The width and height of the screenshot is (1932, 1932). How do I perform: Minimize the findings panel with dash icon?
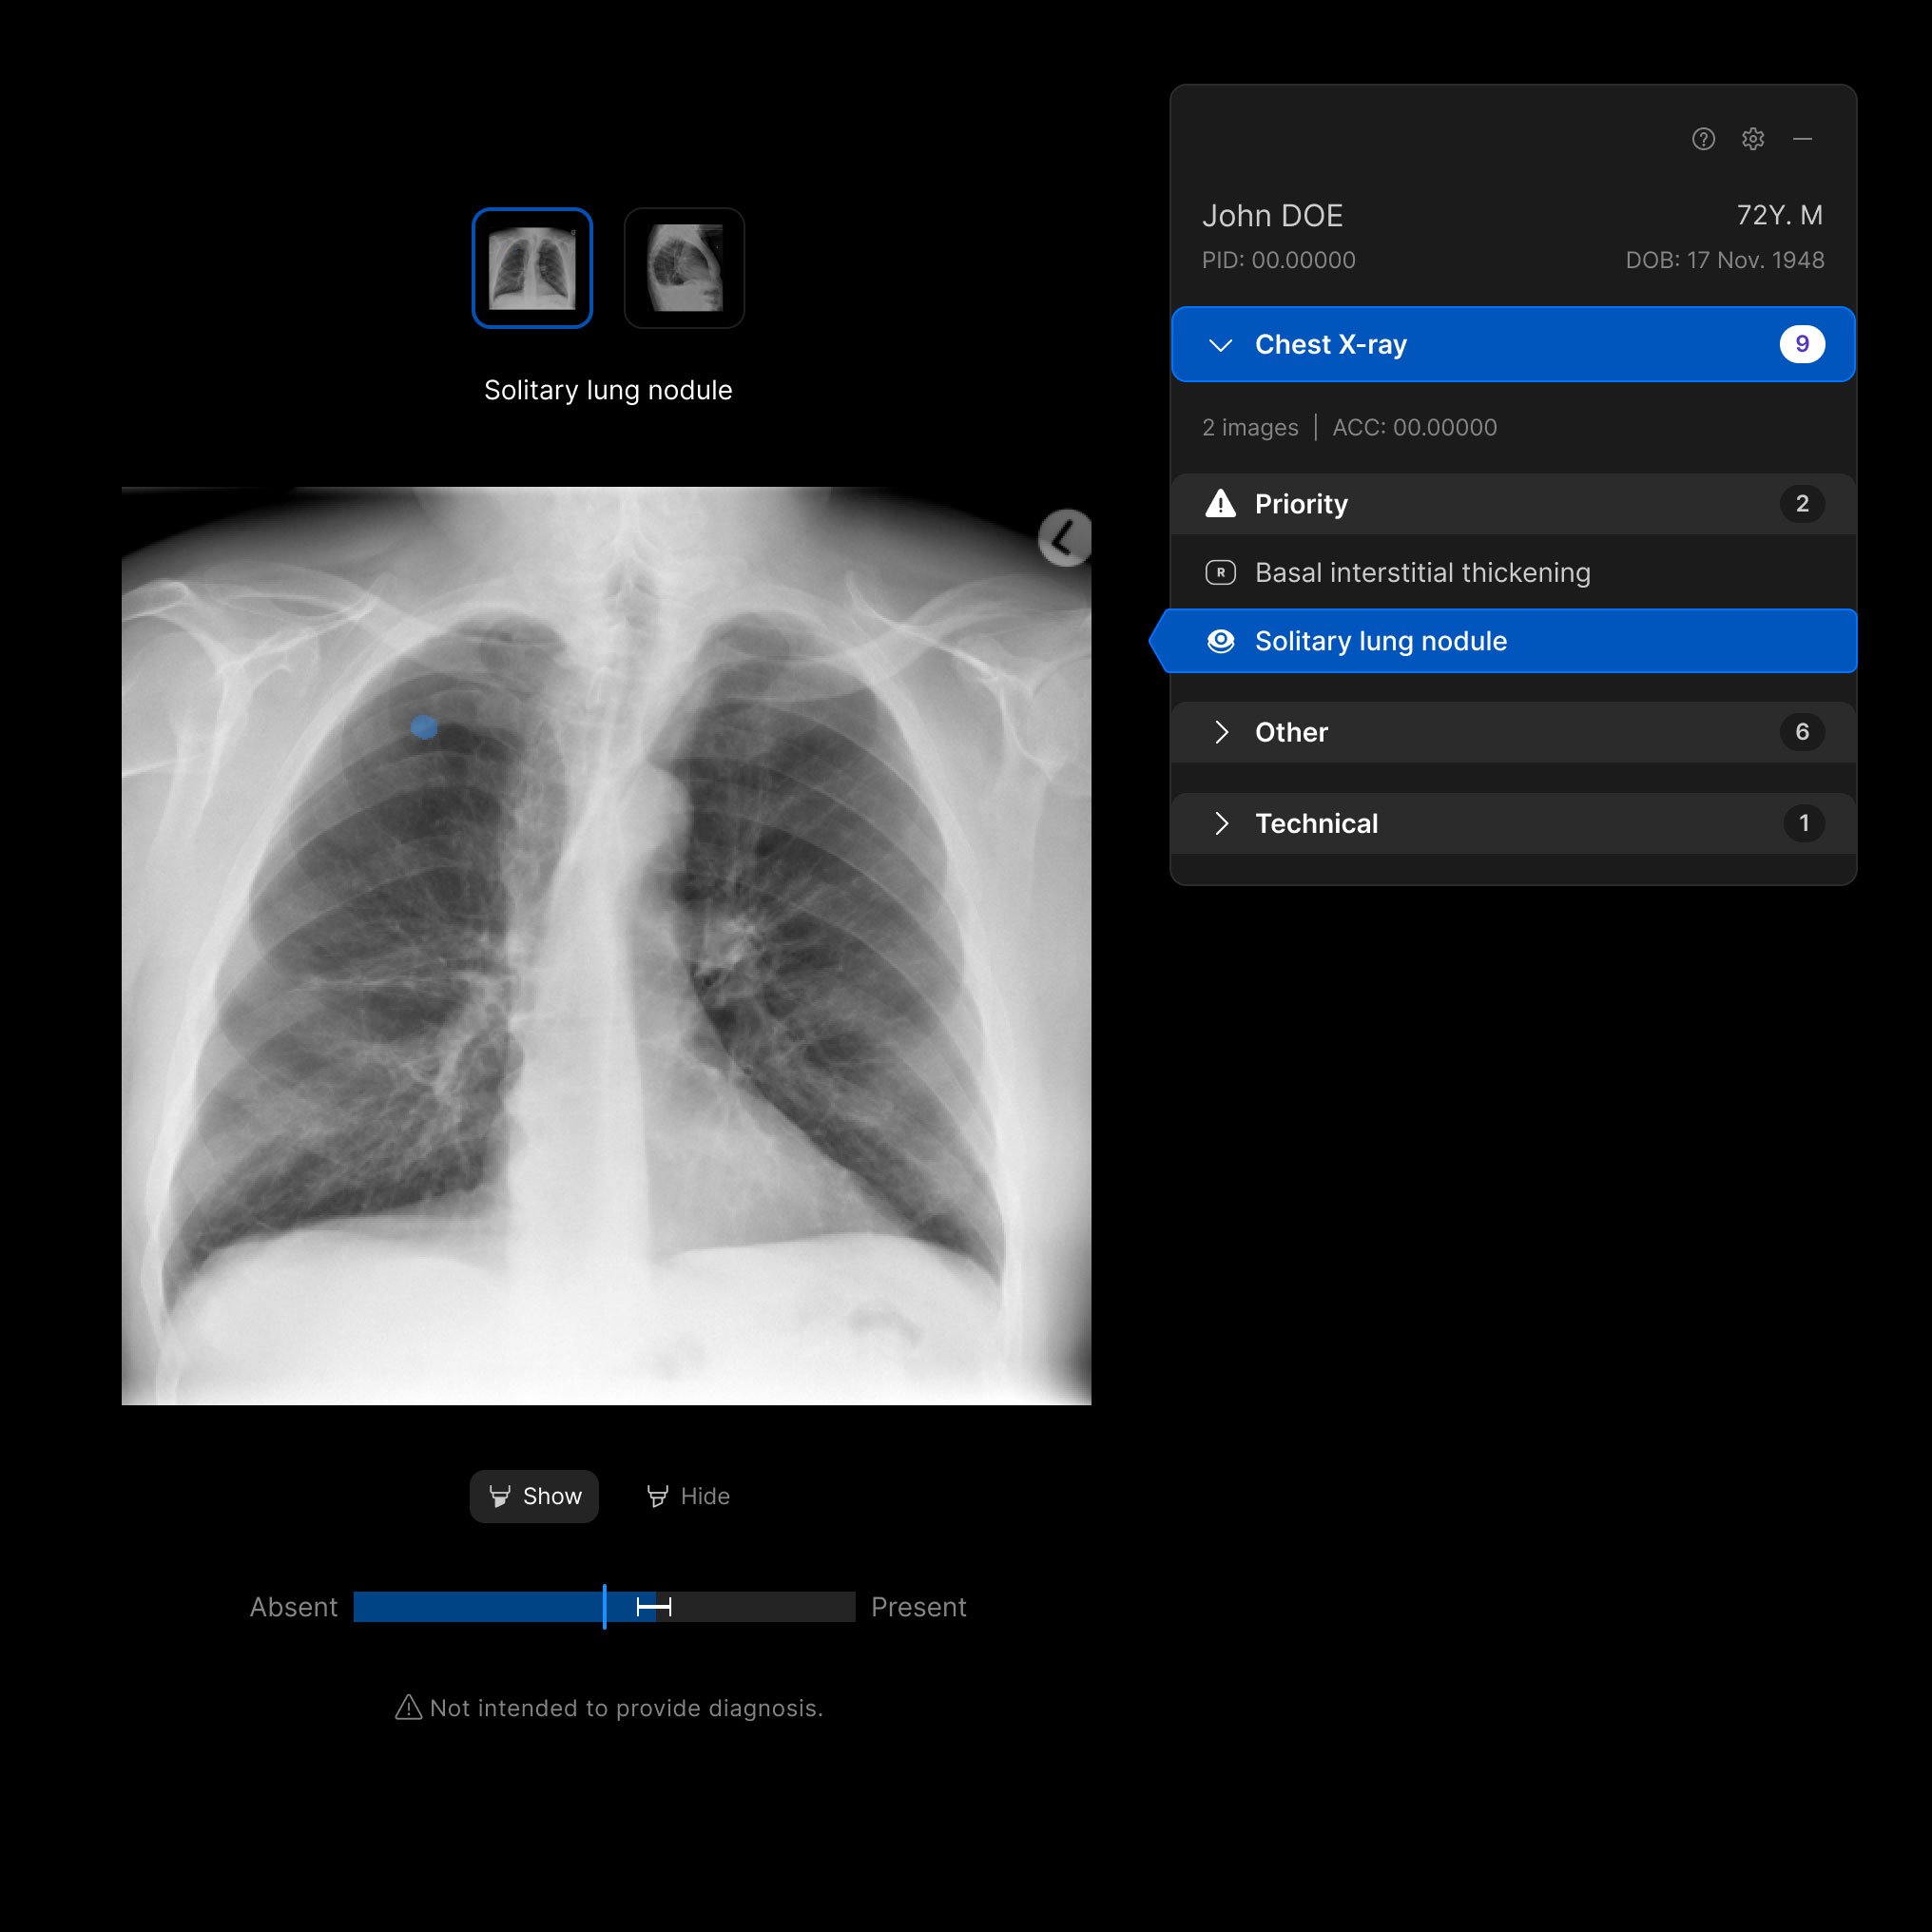pyautogui.click(x=1802, y=139)
